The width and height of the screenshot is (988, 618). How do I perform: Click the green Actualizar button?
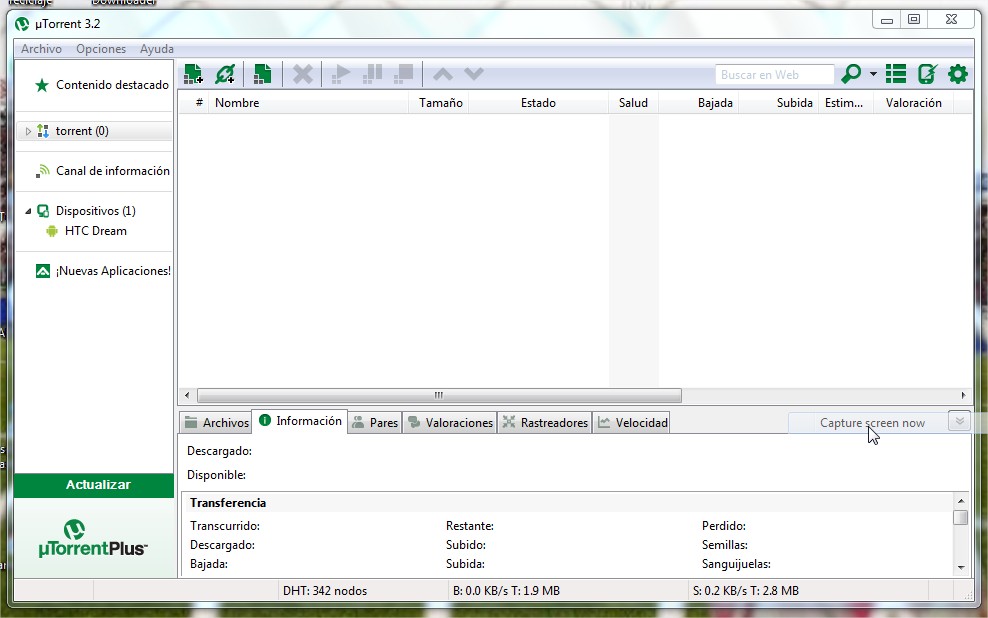tap(94, 485)
